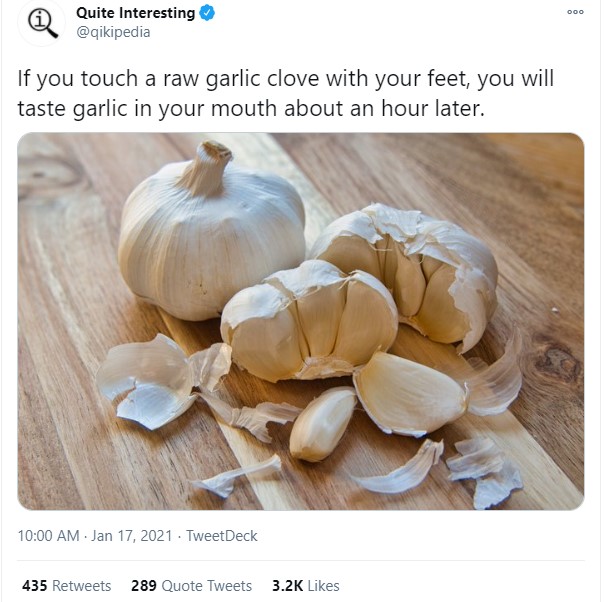Screen dimensions: 604x602
Task: Expand the garlic photo attachment
Action: pos(300,321)
